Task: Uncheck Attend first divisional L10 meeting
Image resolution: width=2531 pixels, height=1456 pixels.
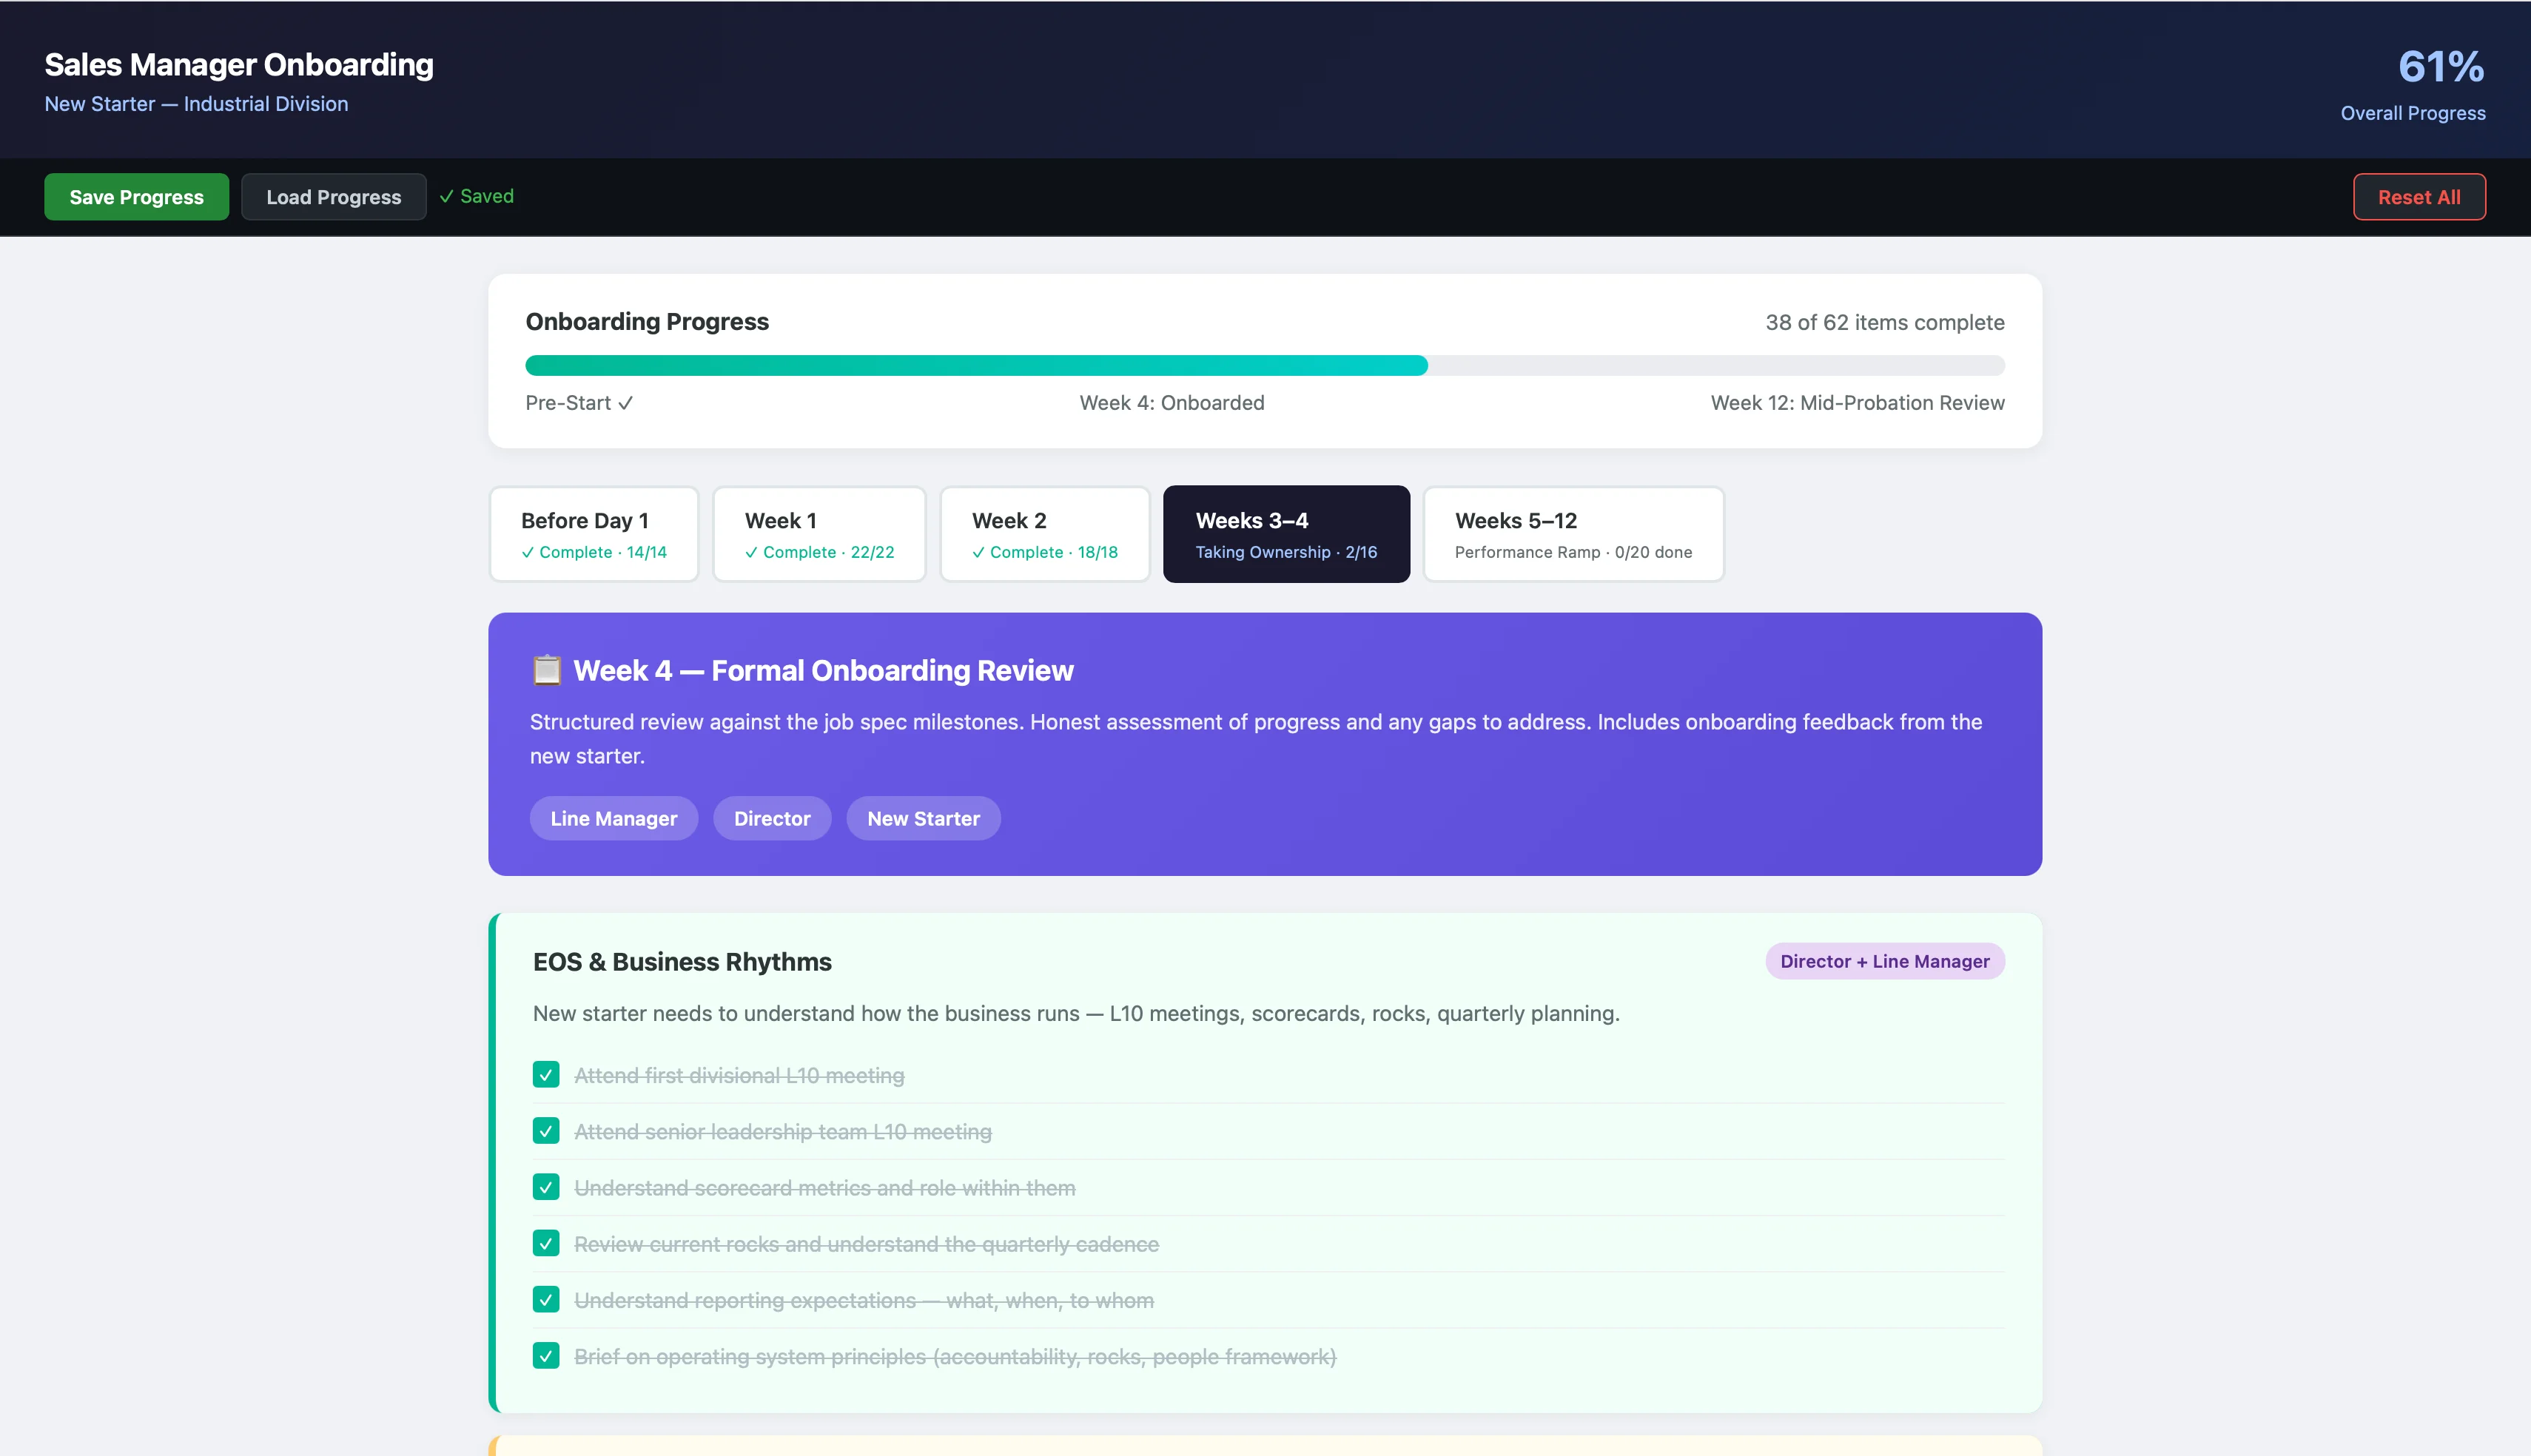Action: [546, 1075]
